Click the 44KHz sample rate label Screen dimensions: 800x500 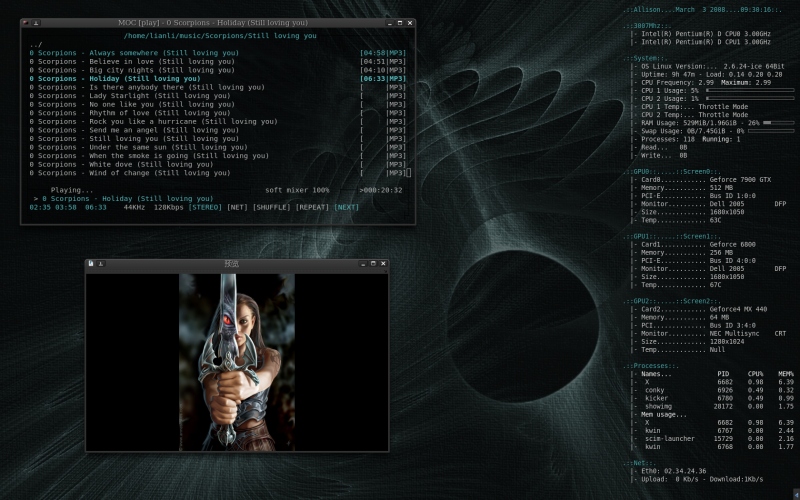pos(134,207)
